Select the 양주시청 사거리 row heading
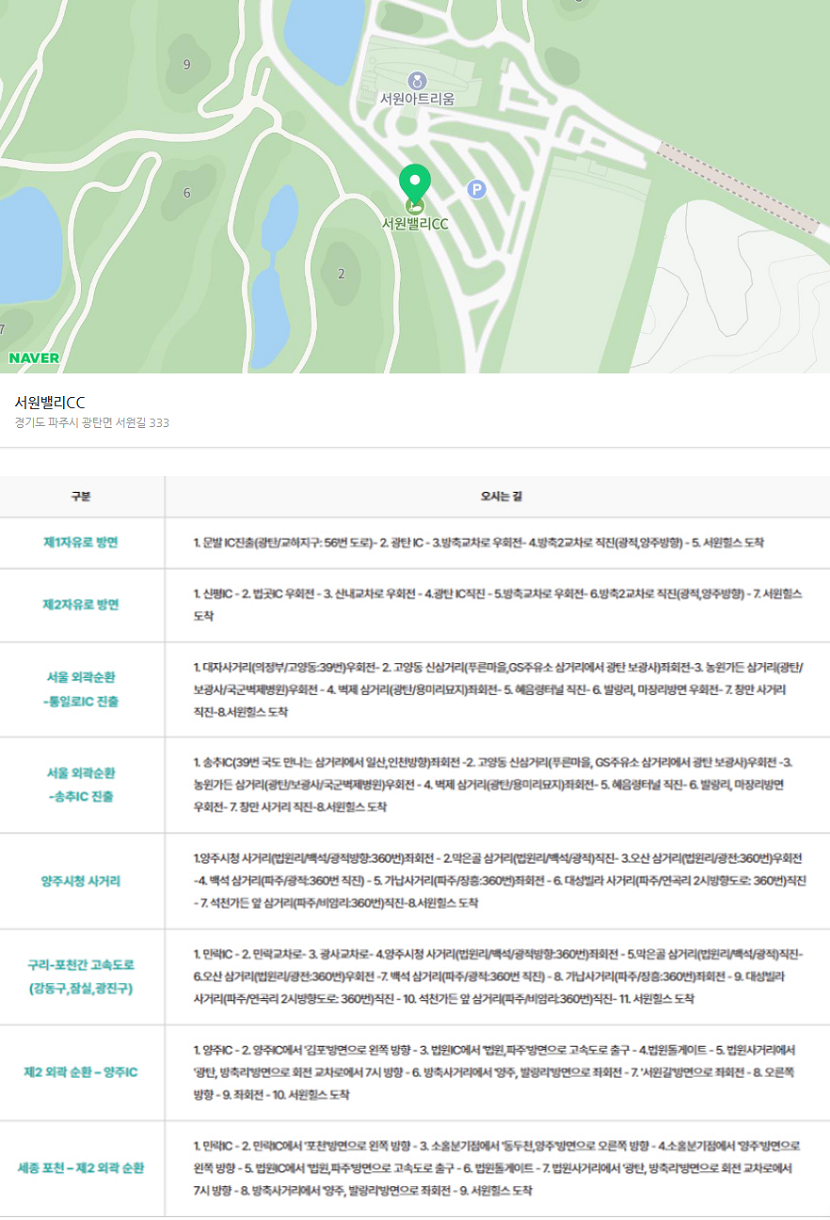This screenshot has height=1220, width=830. click(x=81, y=881)
